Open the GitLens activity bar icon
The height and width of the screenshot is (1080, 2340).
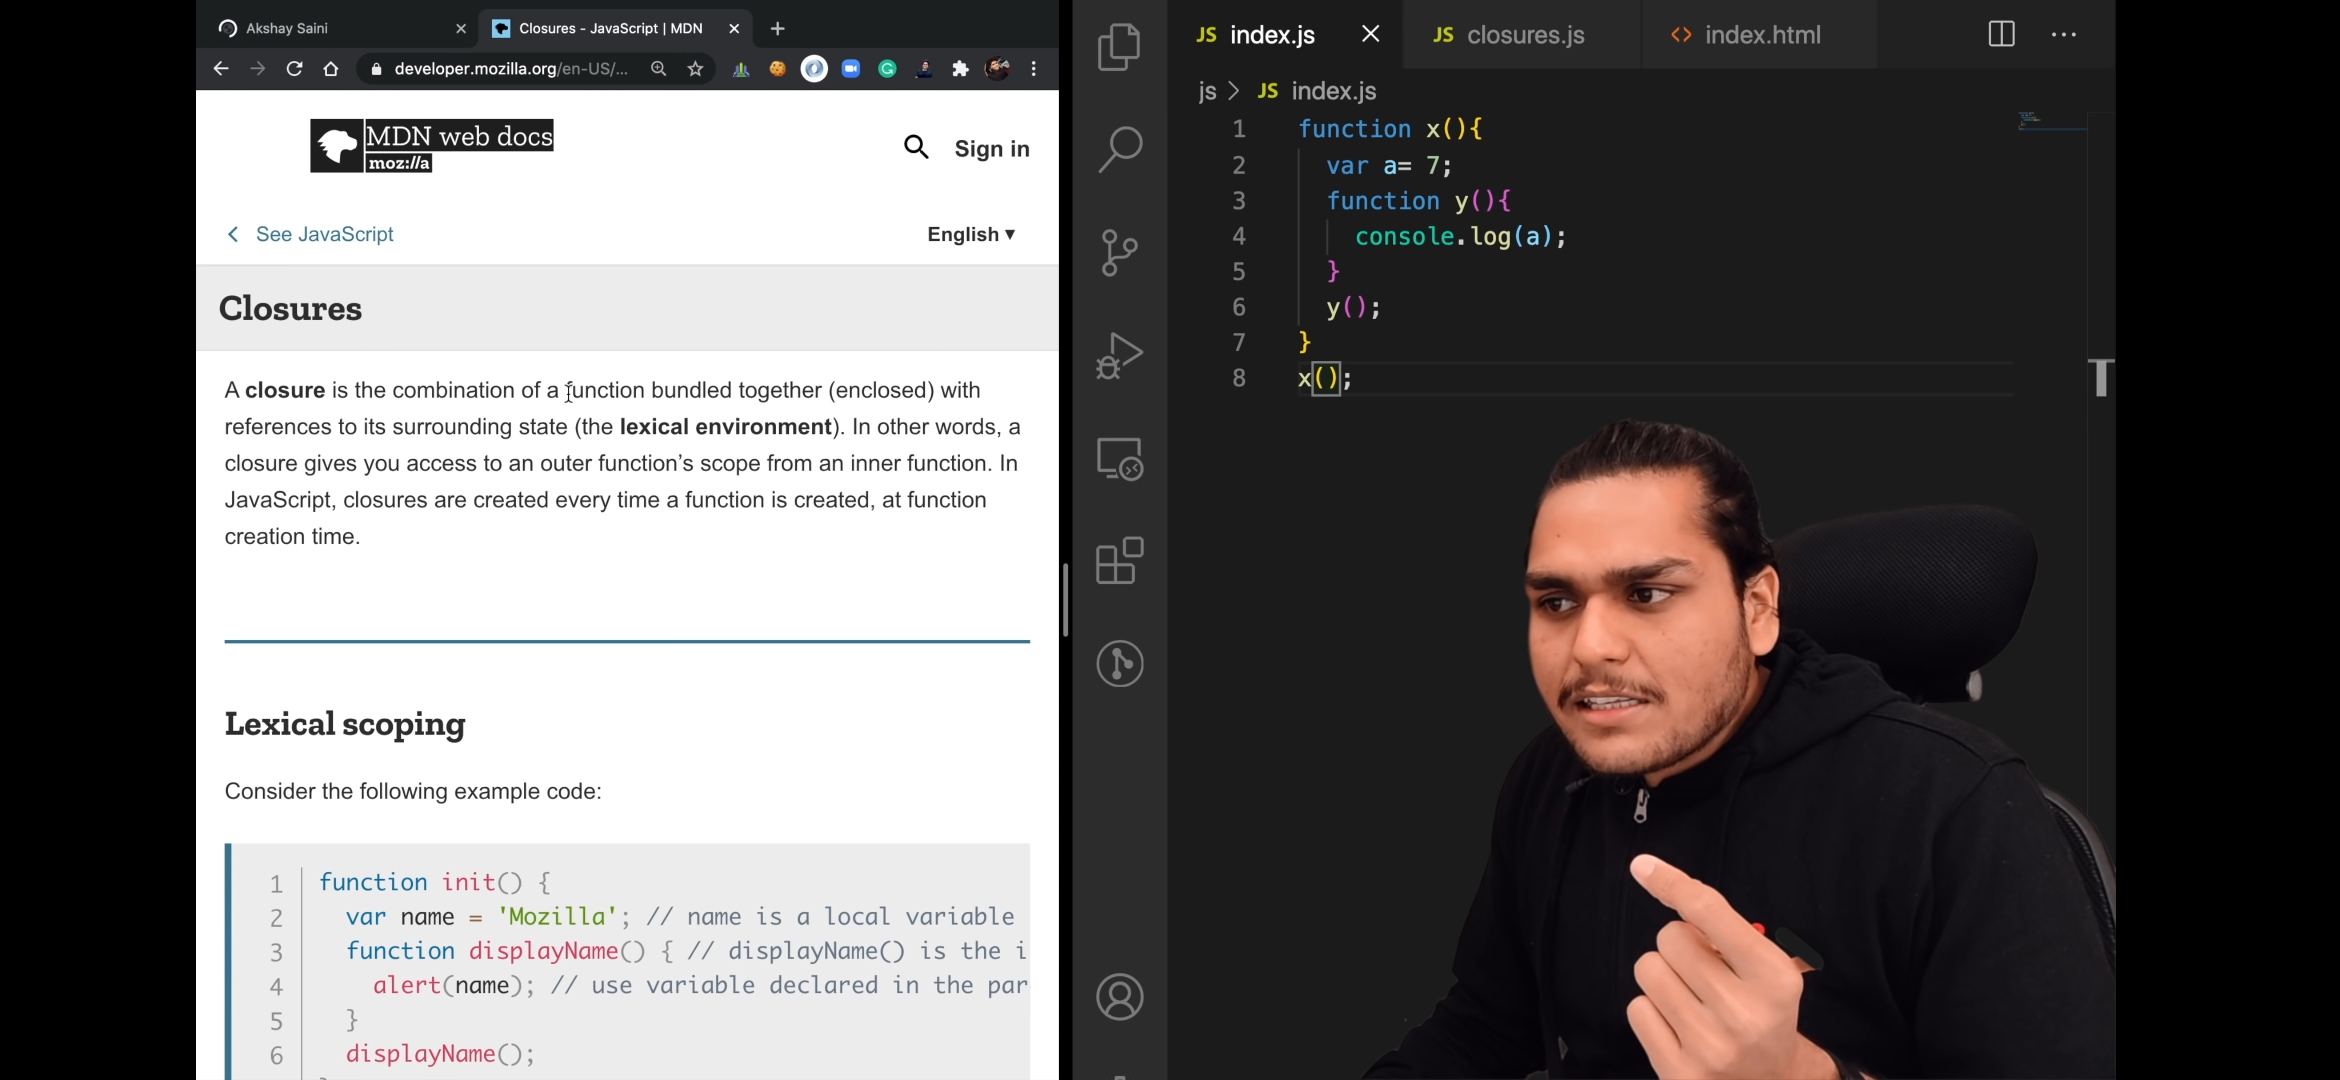[x=1119, y=664]
